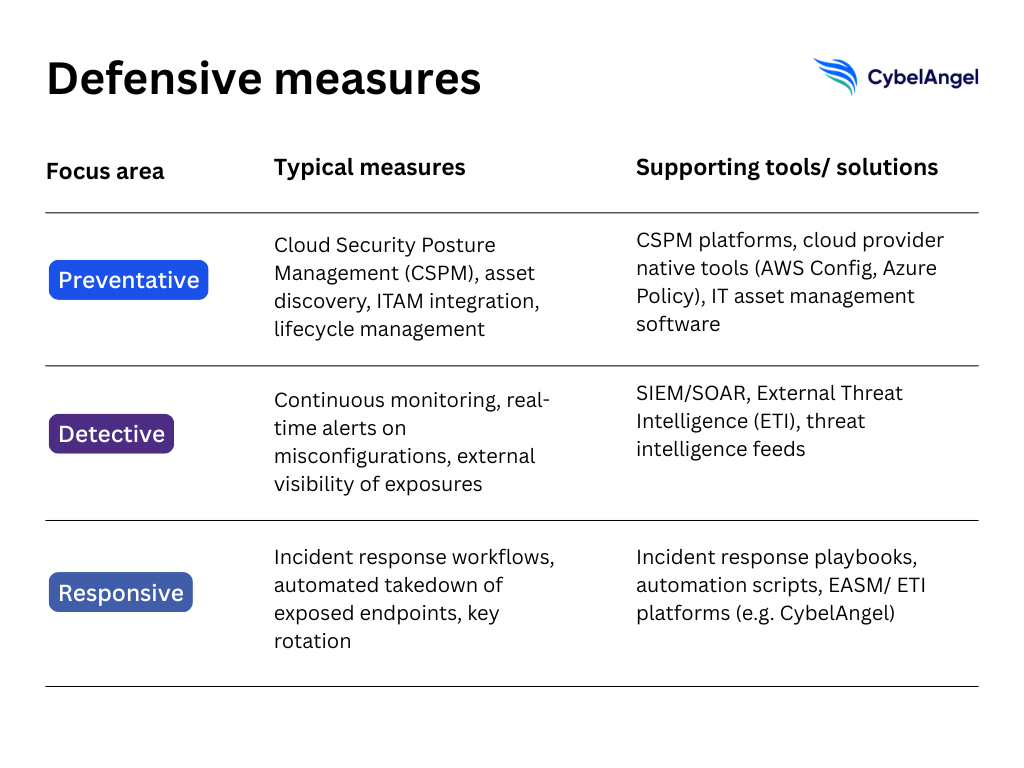The image size is (1024, 768).
Task: Click the AWS Config, Azure line
Action: [x=786, y=269]
